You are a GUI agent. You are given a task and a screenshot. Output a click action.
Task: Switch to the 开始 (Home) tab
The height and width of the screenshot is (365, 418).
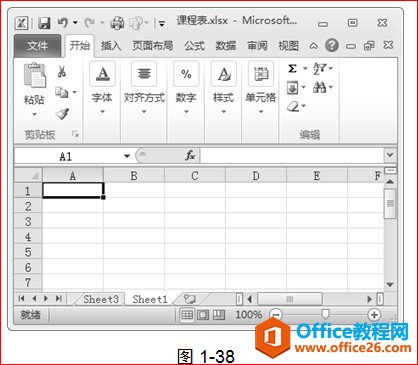point(80,45)
